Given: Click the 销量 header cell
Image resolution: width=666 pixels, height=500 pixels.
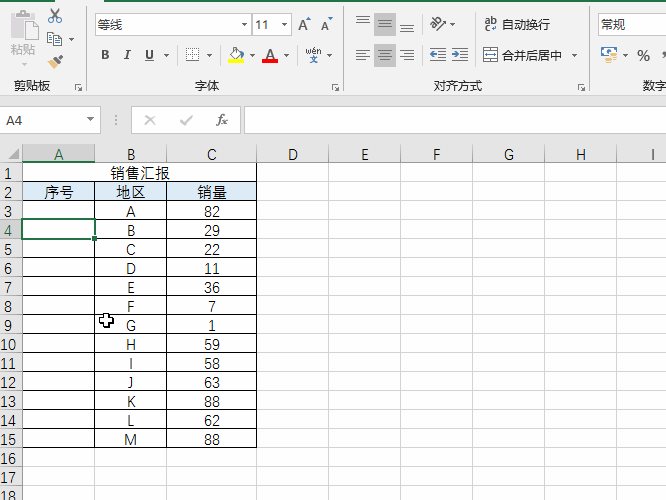Looking at the screenshot, I should click(212, 192).
